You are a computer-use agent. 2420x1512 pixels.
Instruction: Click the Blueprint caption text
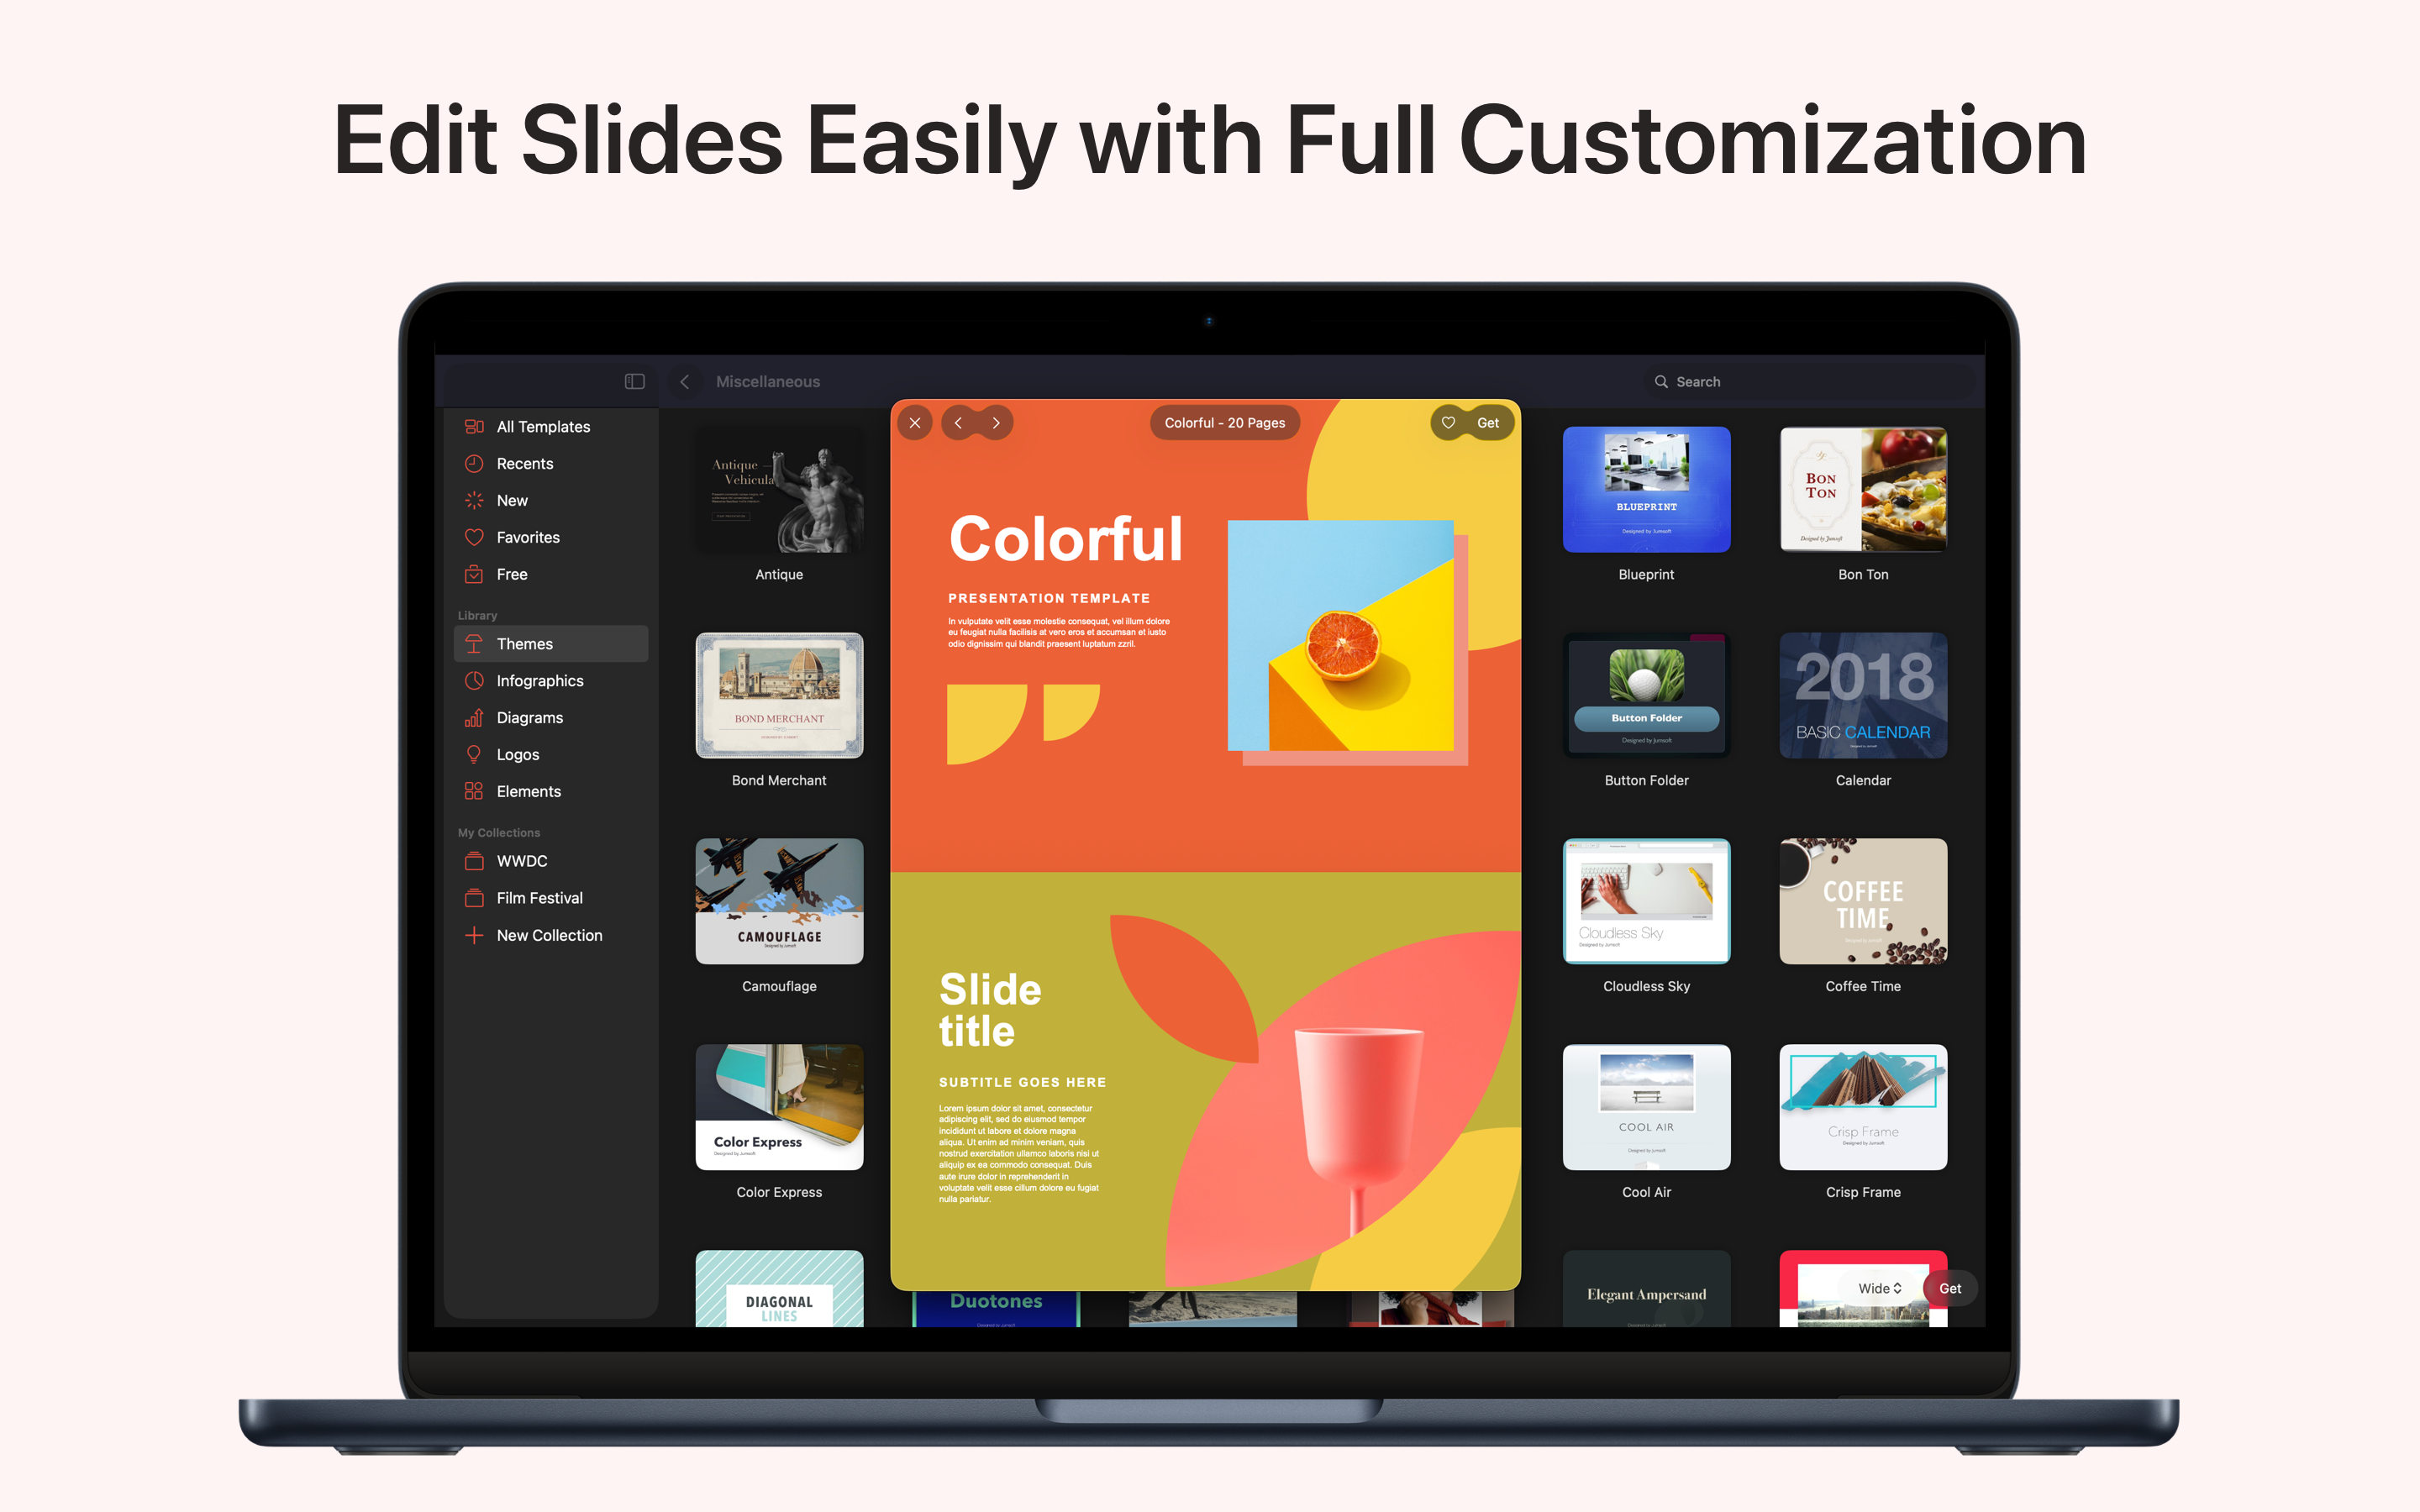(1646, 575)
